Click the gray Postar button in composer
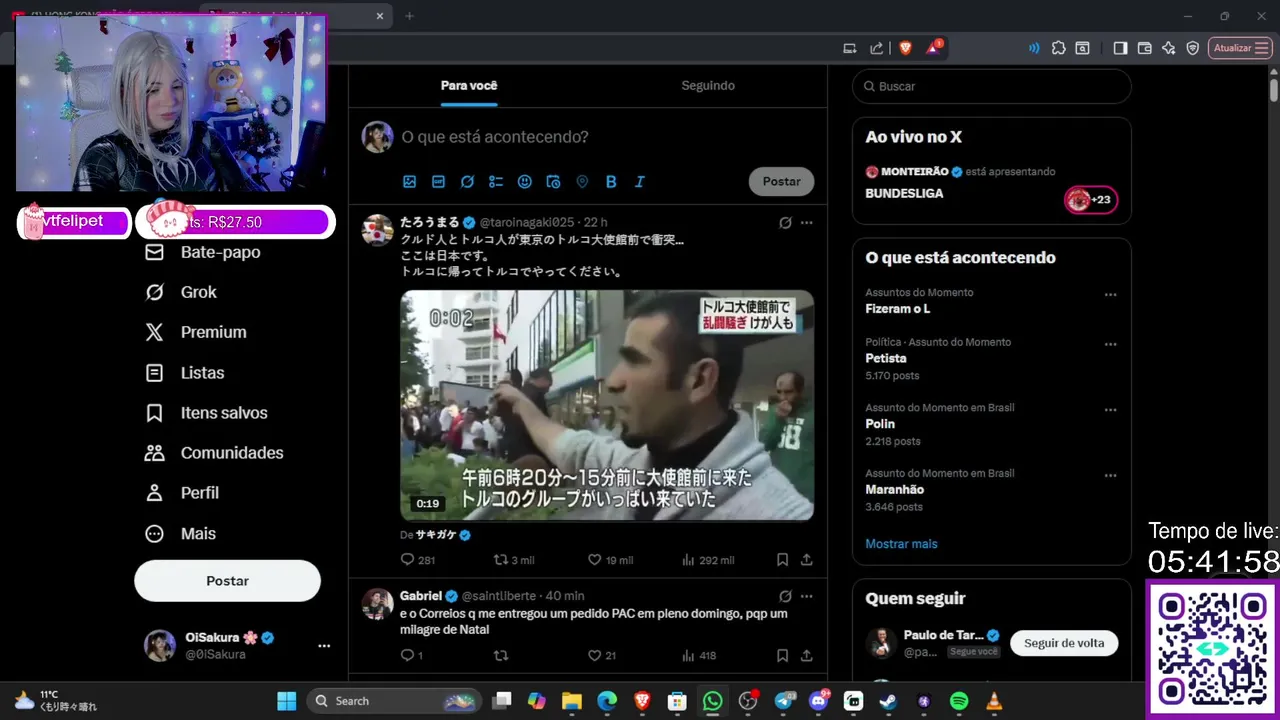This screenshot has width=1280, height=720. tap(782, 182)
